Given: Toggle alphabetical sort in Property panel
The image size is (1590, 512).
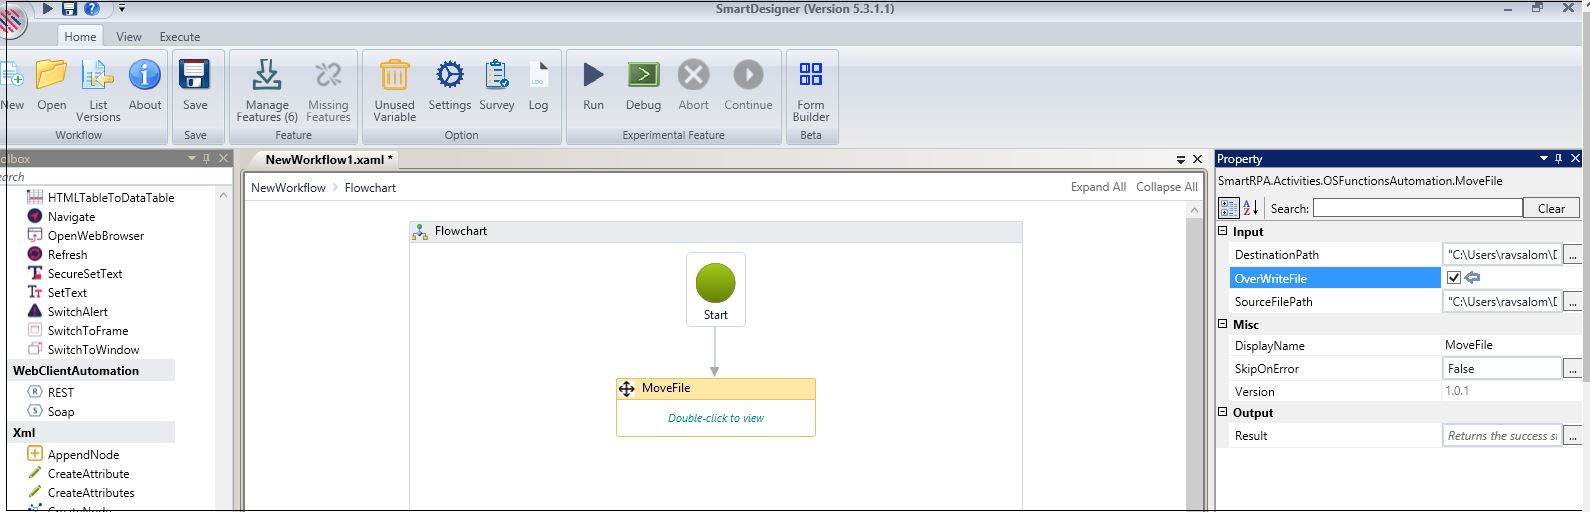Looking at the screenshot, I should pyautogui.click(x=1251, y=208).
